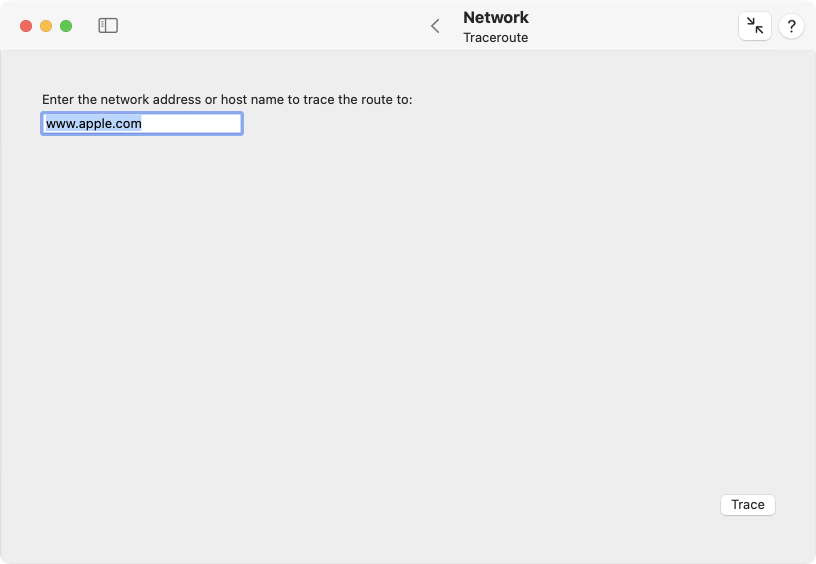Screen dimensions: 816x564
Task: Zoom window using green button
Action: (66, 26)
